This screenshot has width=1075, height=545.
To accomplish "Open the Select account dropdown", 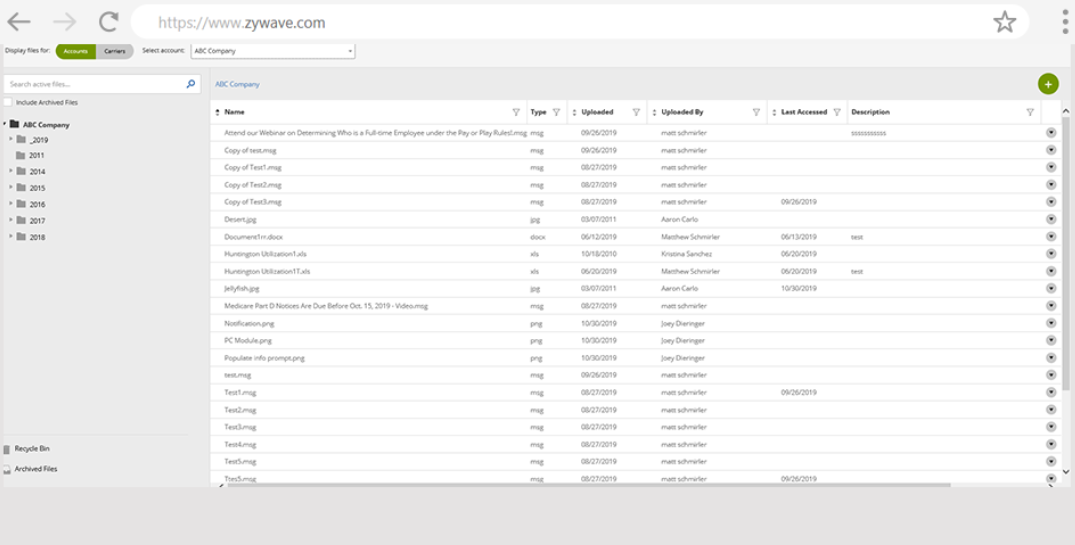I will click(273, 51).
